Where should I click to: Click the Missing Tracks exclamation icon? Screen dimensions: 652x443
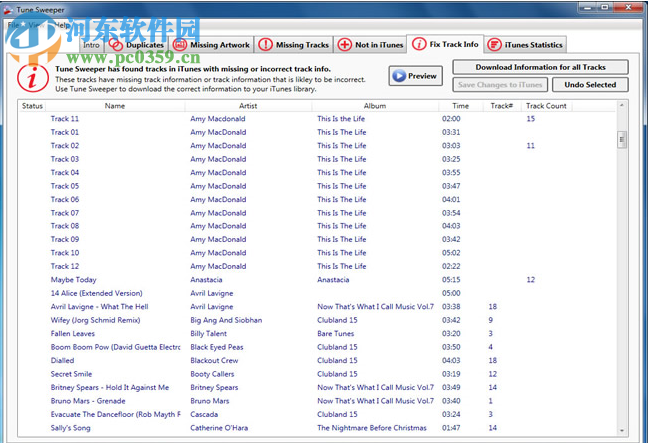[x=265, y=45]
